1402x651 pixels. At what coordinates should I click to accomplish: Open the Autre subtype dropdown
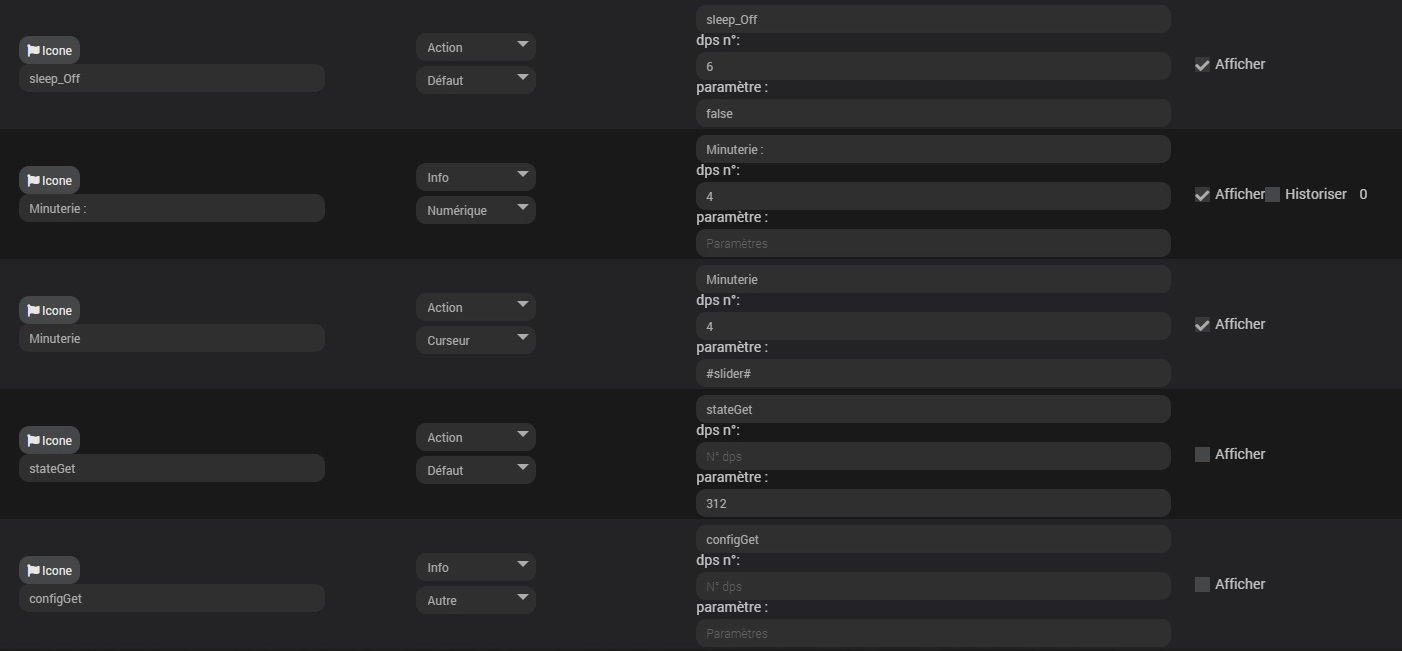coord(476,600)
